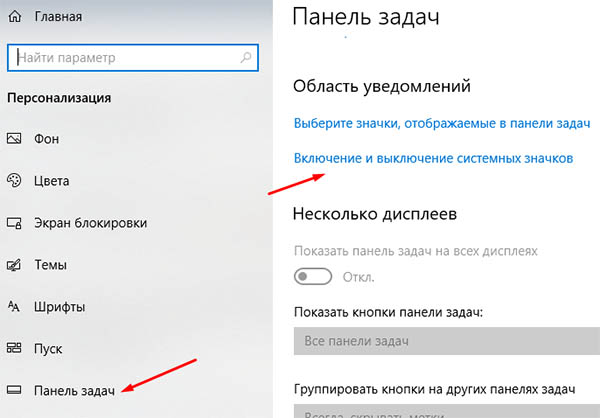Screen dimensions: 600x418
Task: Toggle Показать панель задач на всех дисплеях
Action: click(x=313, y=276)
